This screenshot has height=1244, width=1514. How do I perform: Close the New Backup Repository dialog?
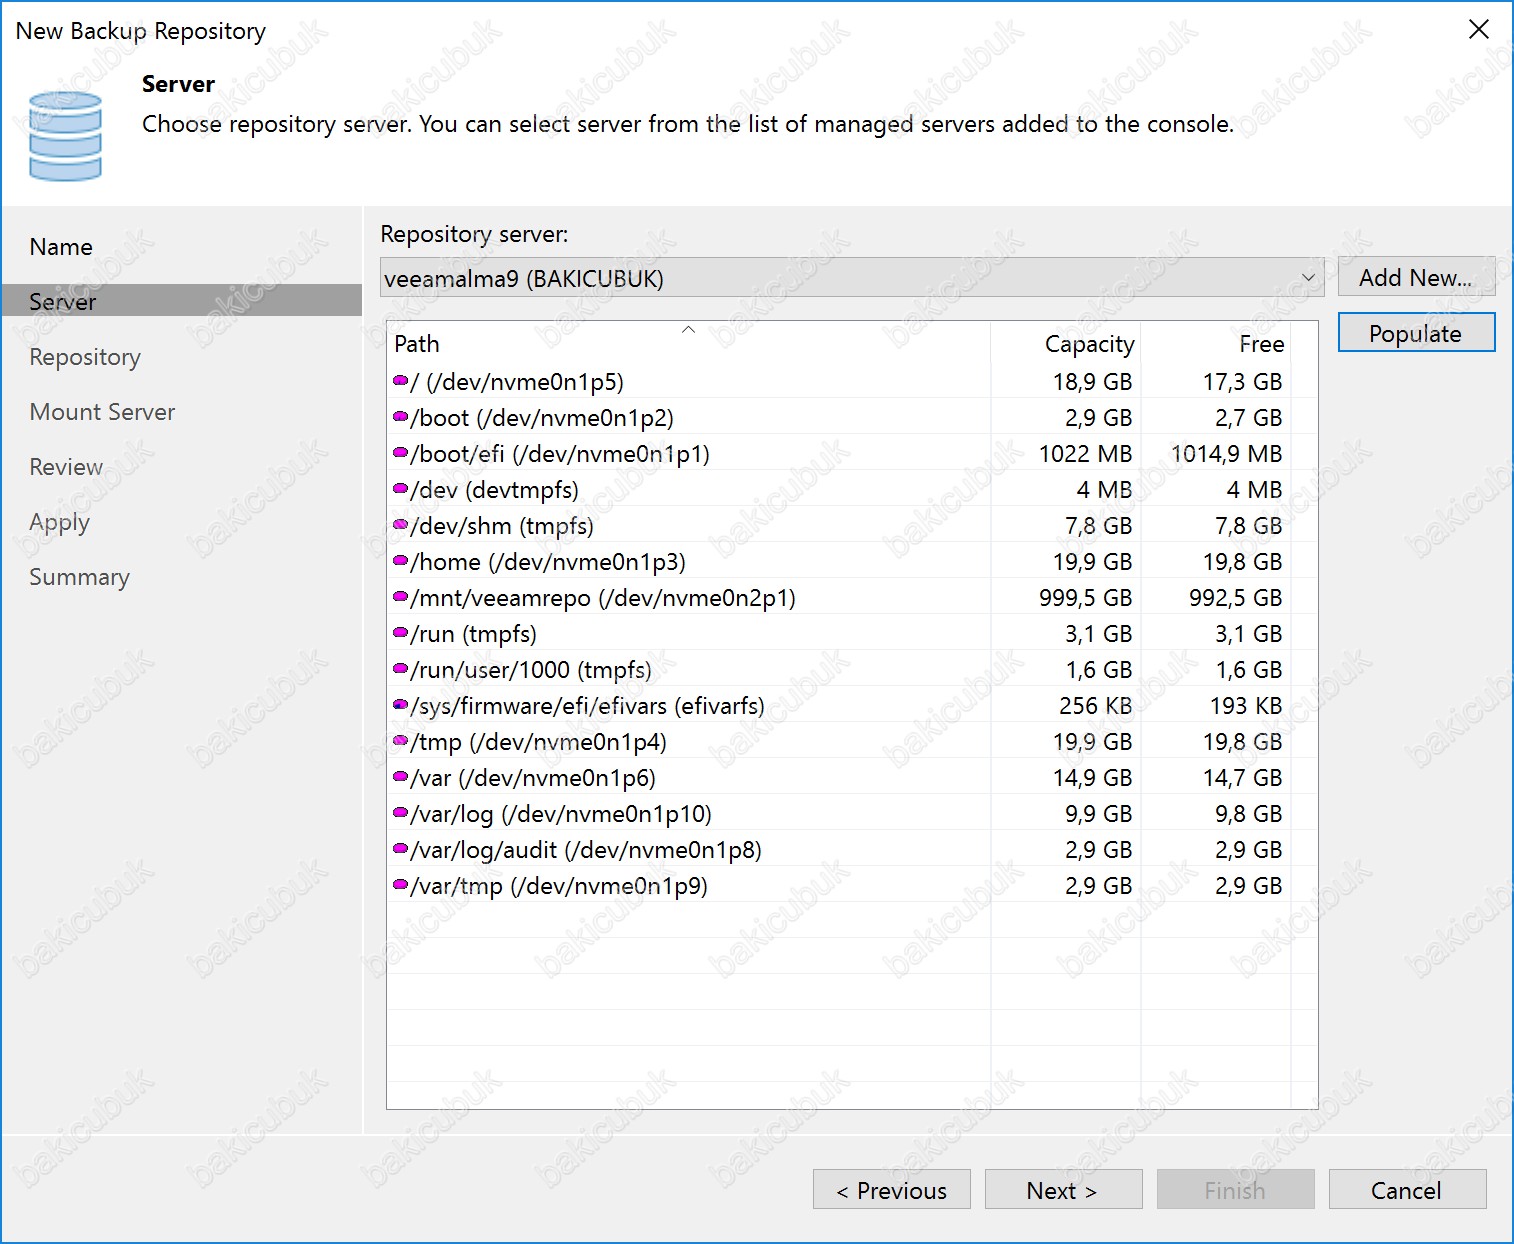pos(1479,30)
